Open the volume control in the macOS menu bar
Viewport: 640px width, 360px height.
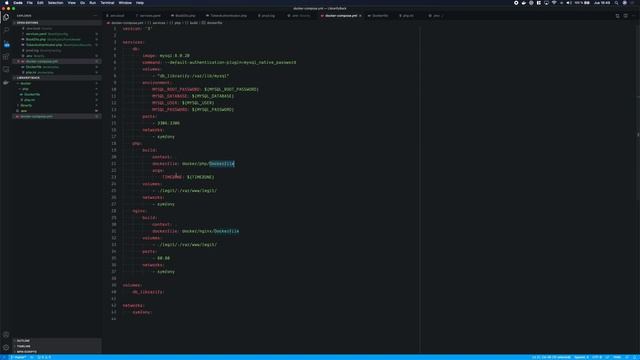[x=569, y=3]
